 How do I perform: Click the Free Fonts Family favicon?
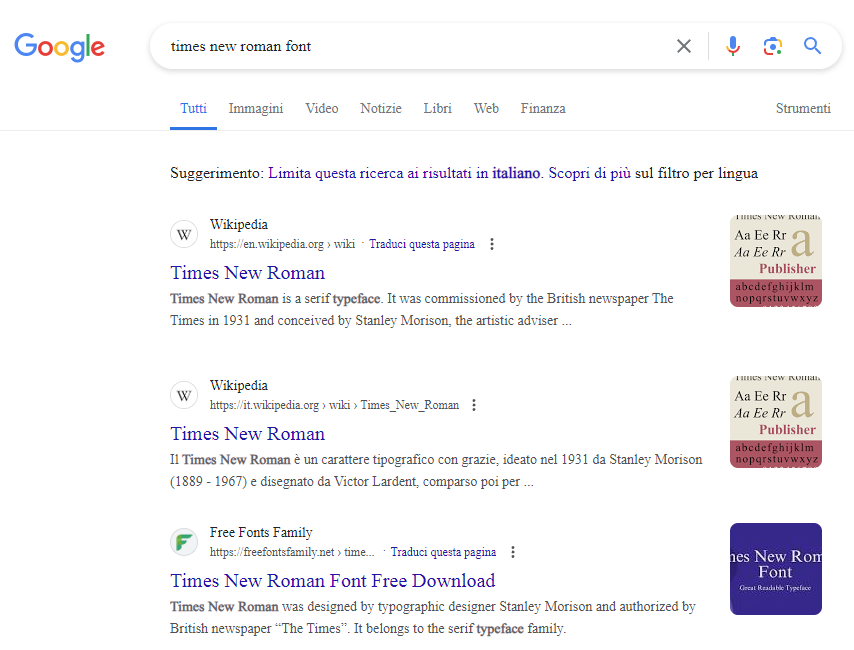(184, 542)
